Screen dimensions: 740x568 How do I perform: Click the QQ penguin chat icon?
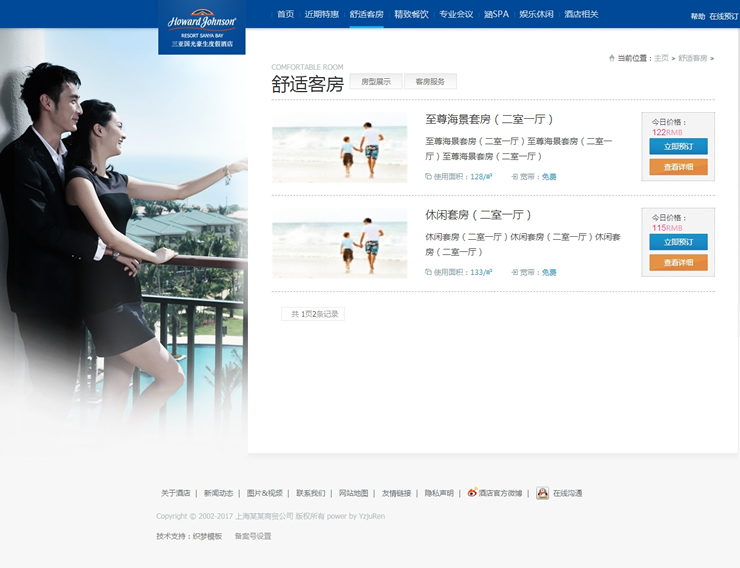[x=542, y=493]
